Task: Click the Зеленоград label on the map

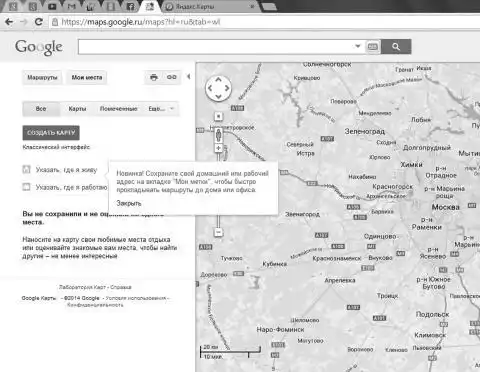Action: click(365, 131)
